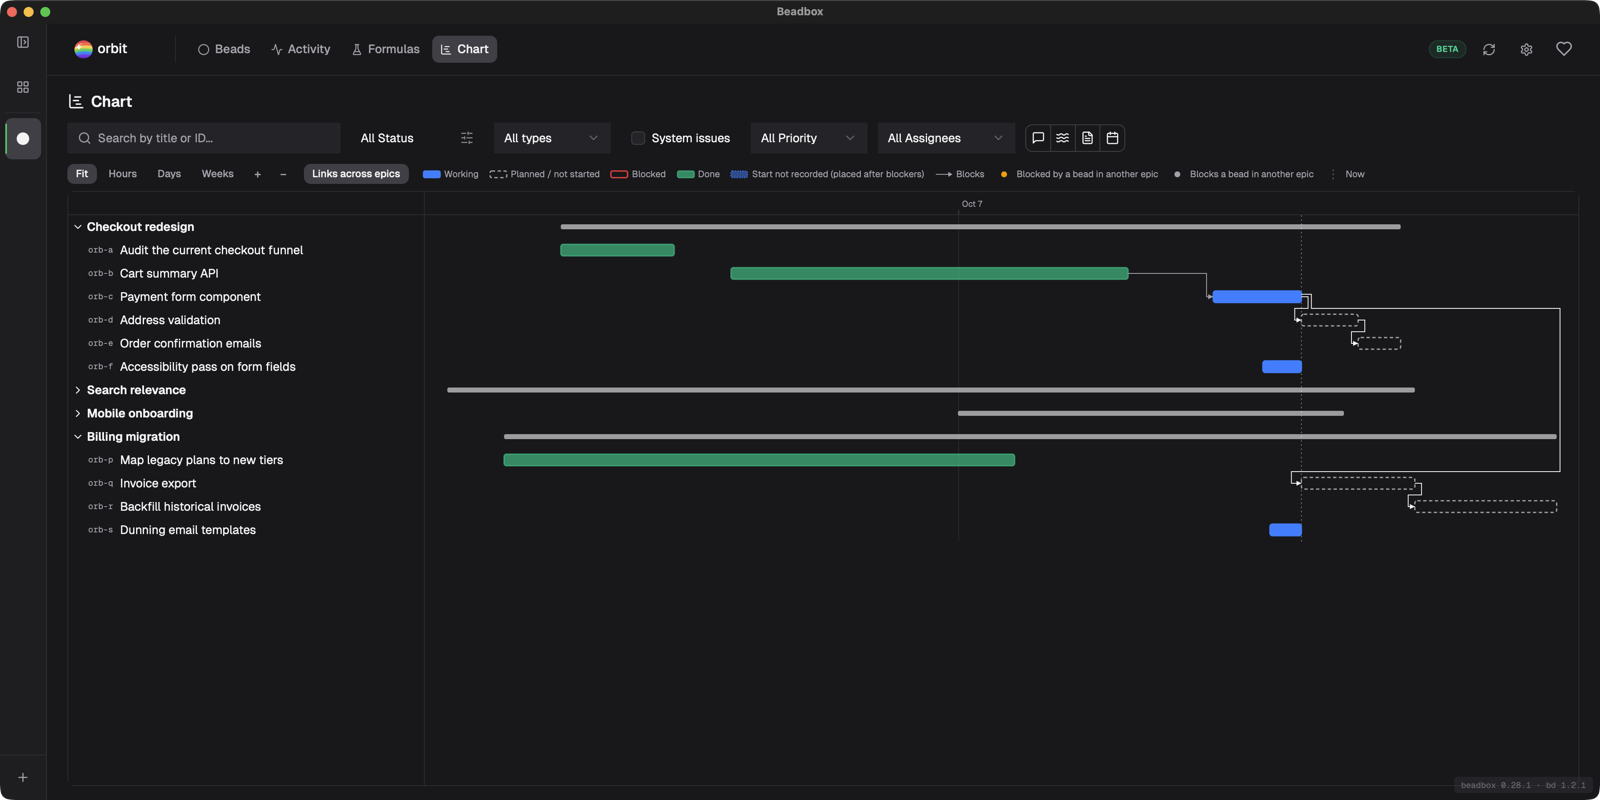Collapse the Checkout redesign epic
This screenshot has height=800, width=1600.
pyautogui.click(x=78, y=227)
